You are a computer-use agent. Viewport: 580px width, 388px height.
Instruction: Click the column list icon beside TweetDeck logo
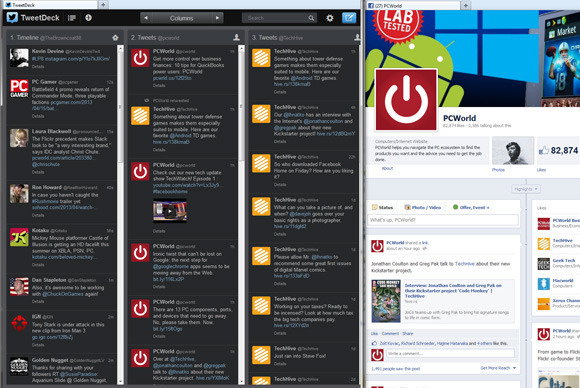(72, 18)
